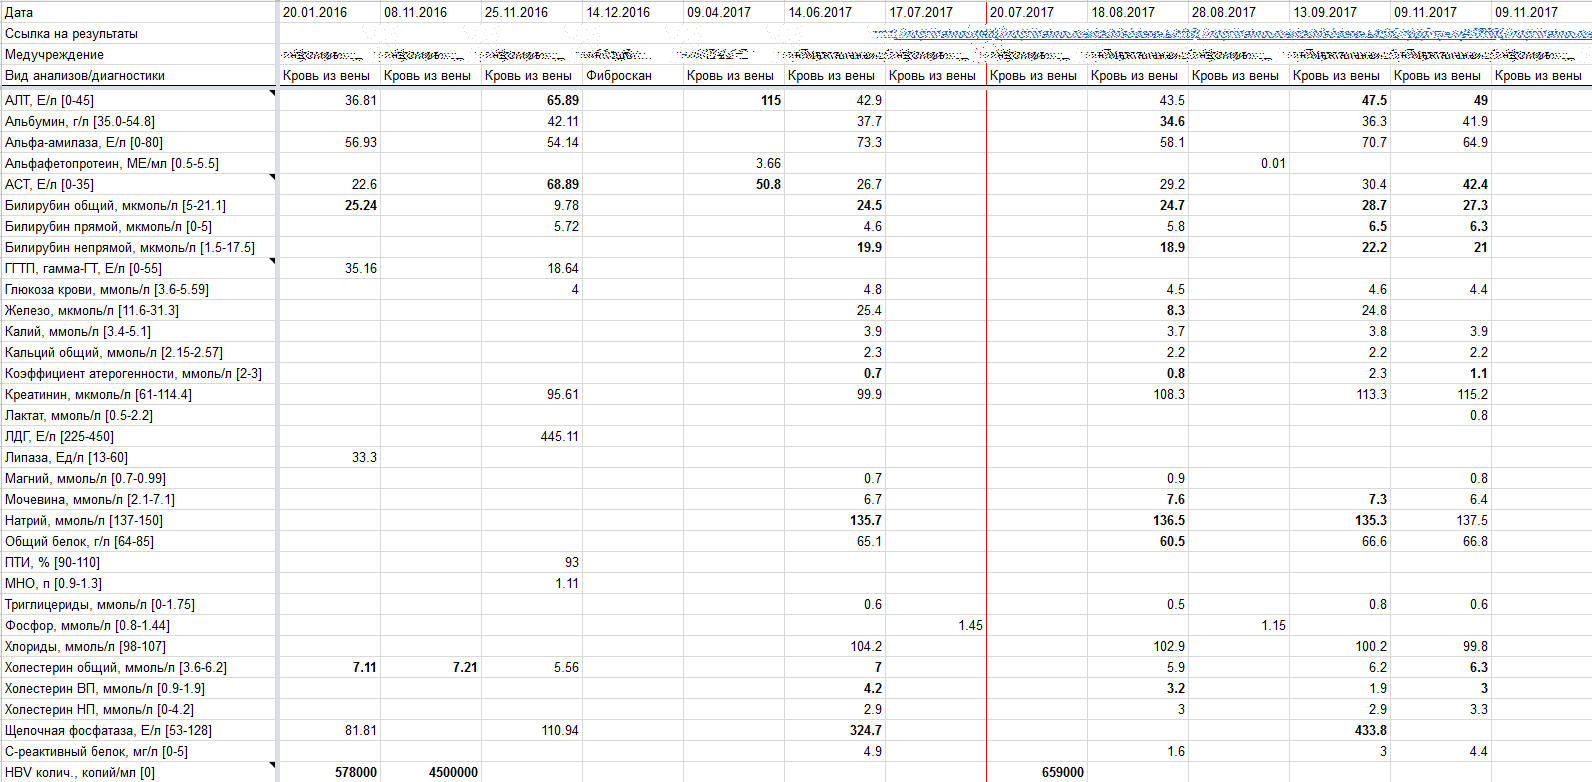Screen dimensions: 1592x782
Task: Click the comment indicator on the АЛТ cell
Action: tap(271, 93)
